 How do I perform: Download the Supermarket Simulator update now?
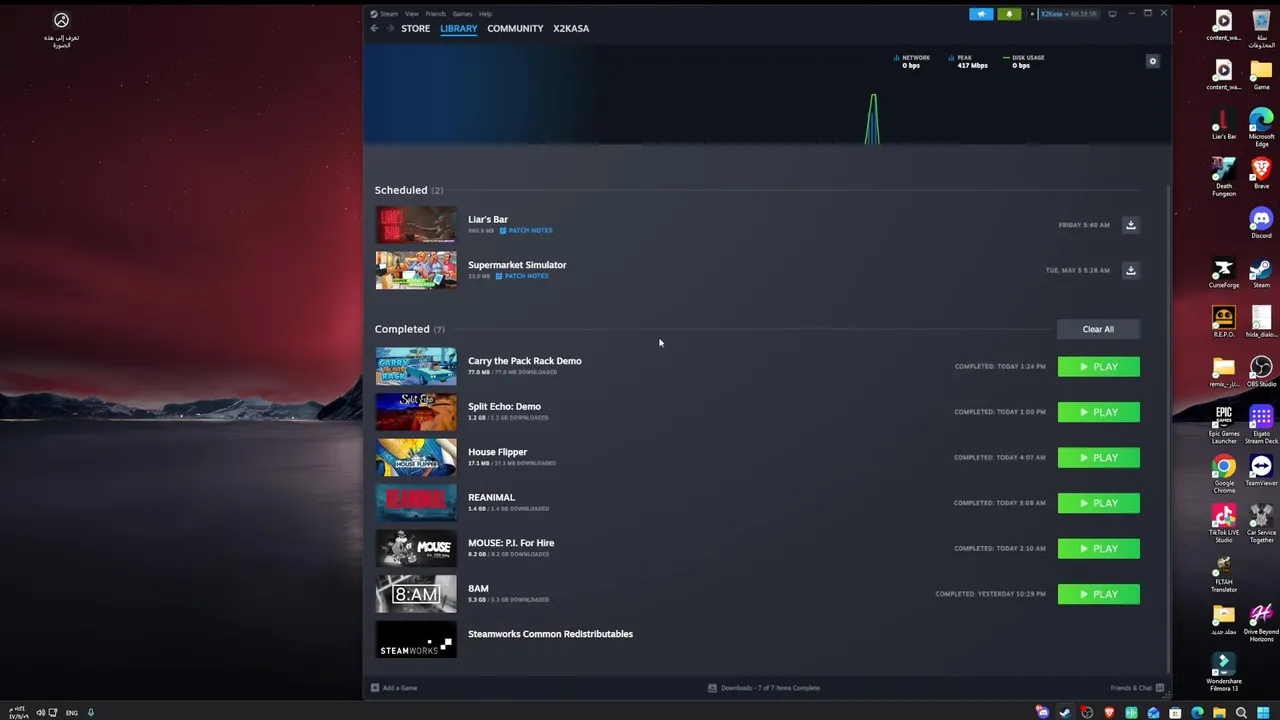(1131, 270)
